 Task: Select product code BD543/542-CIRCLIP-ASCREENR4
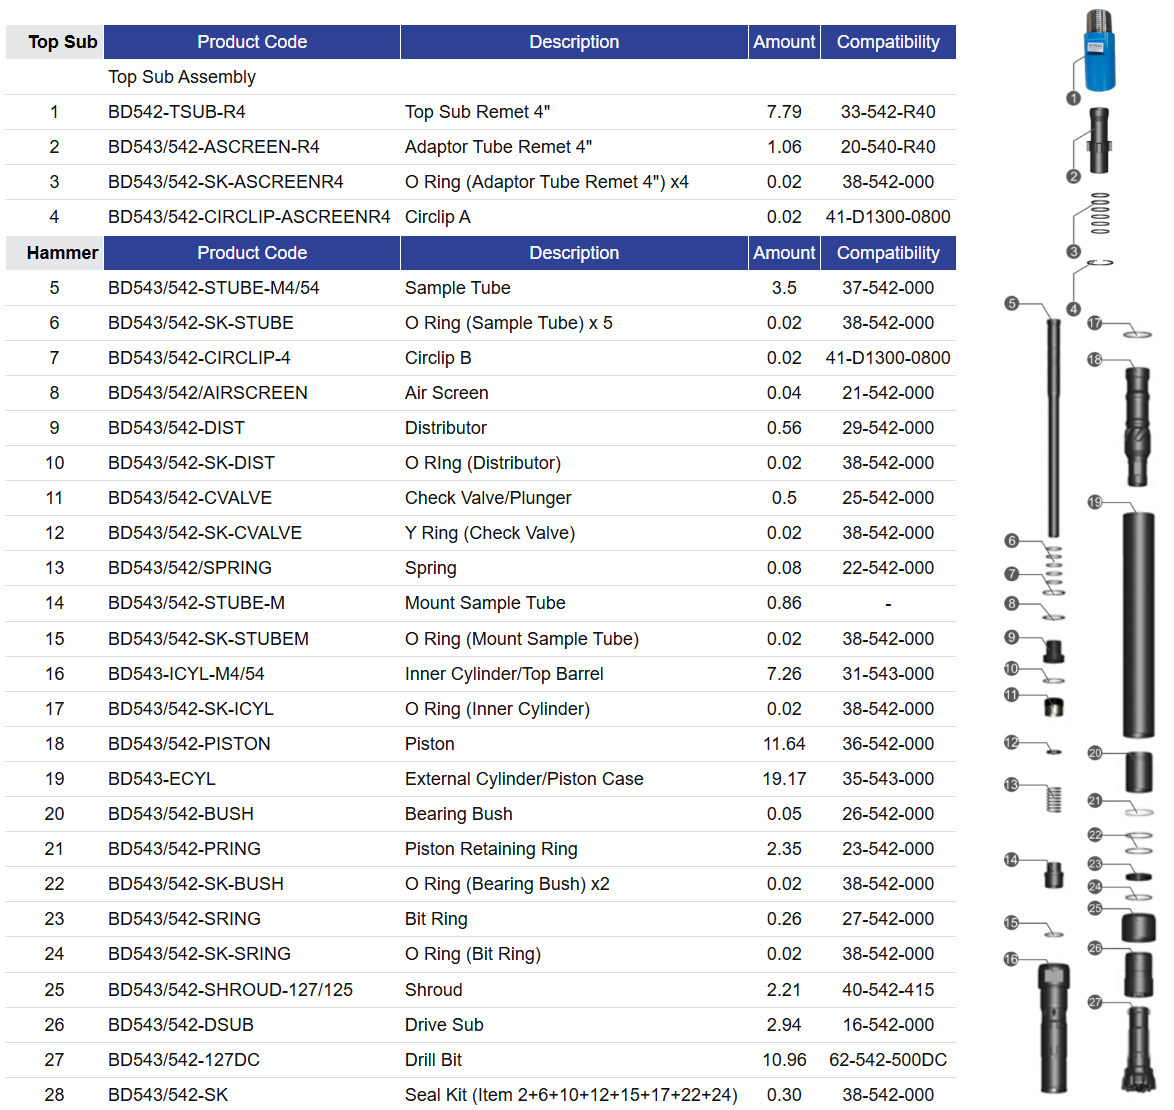[249, 217]
